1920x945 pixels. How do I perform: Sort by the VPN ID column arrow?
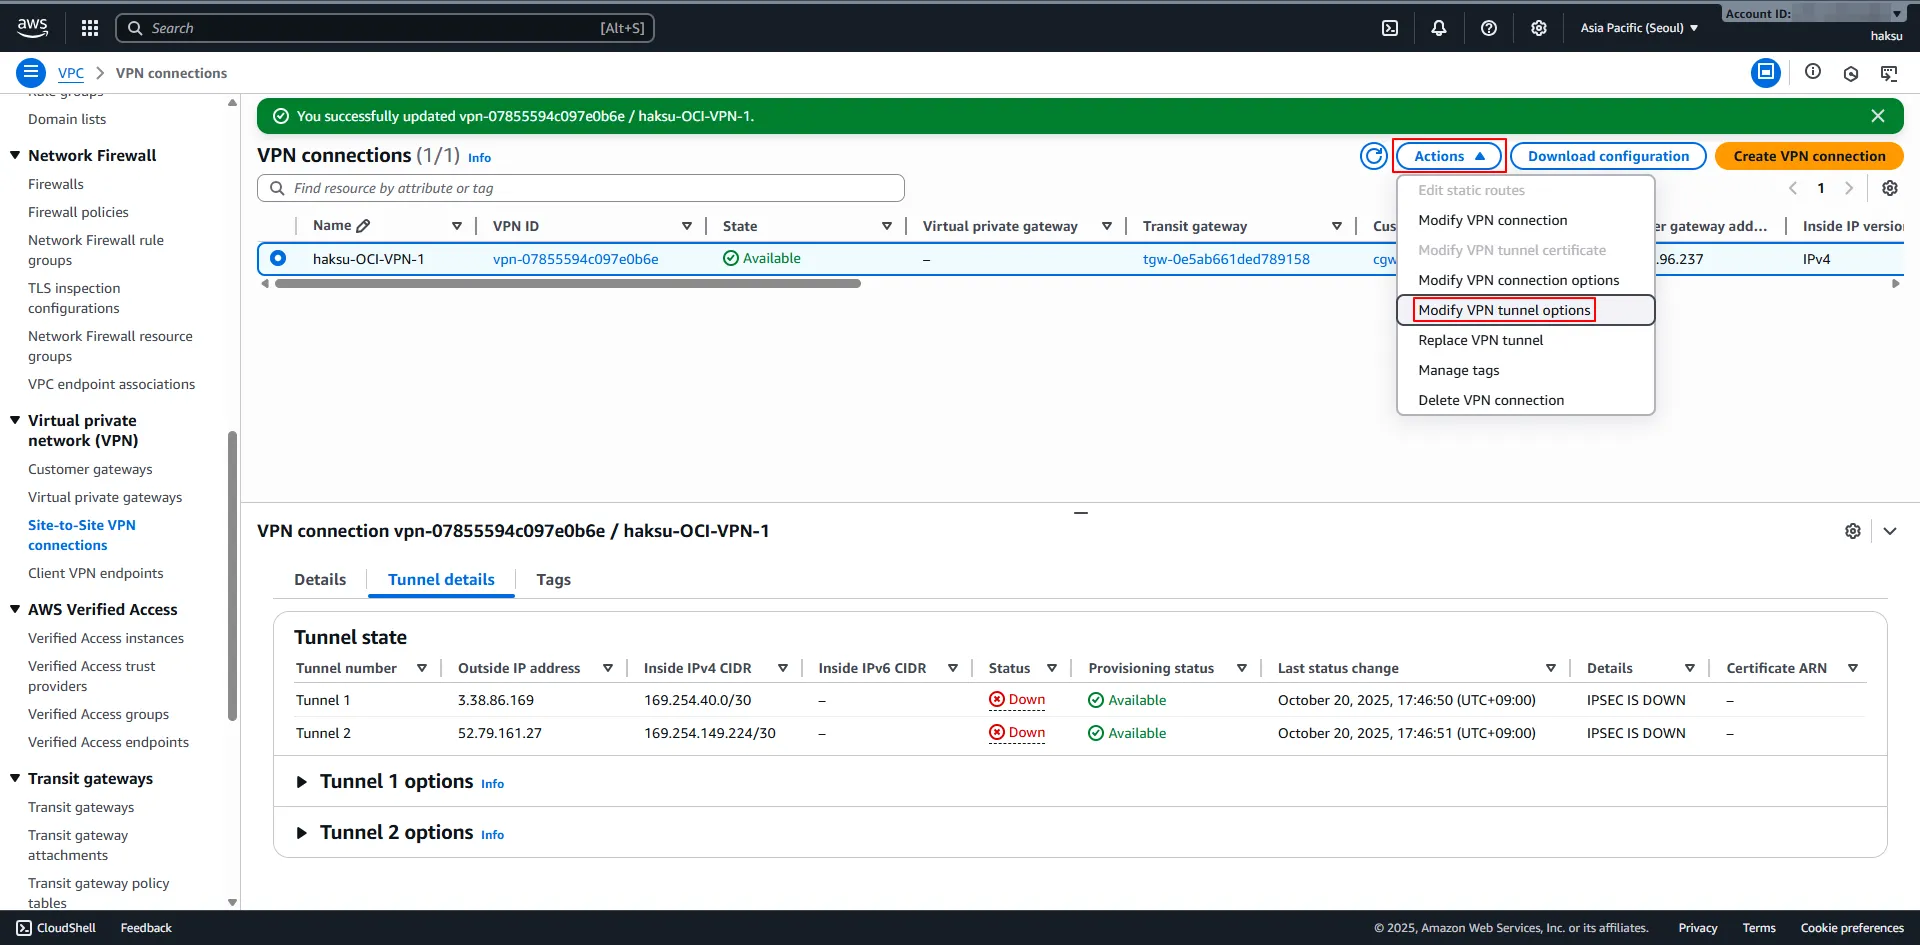pyautogui.click(x=687, y=226)
